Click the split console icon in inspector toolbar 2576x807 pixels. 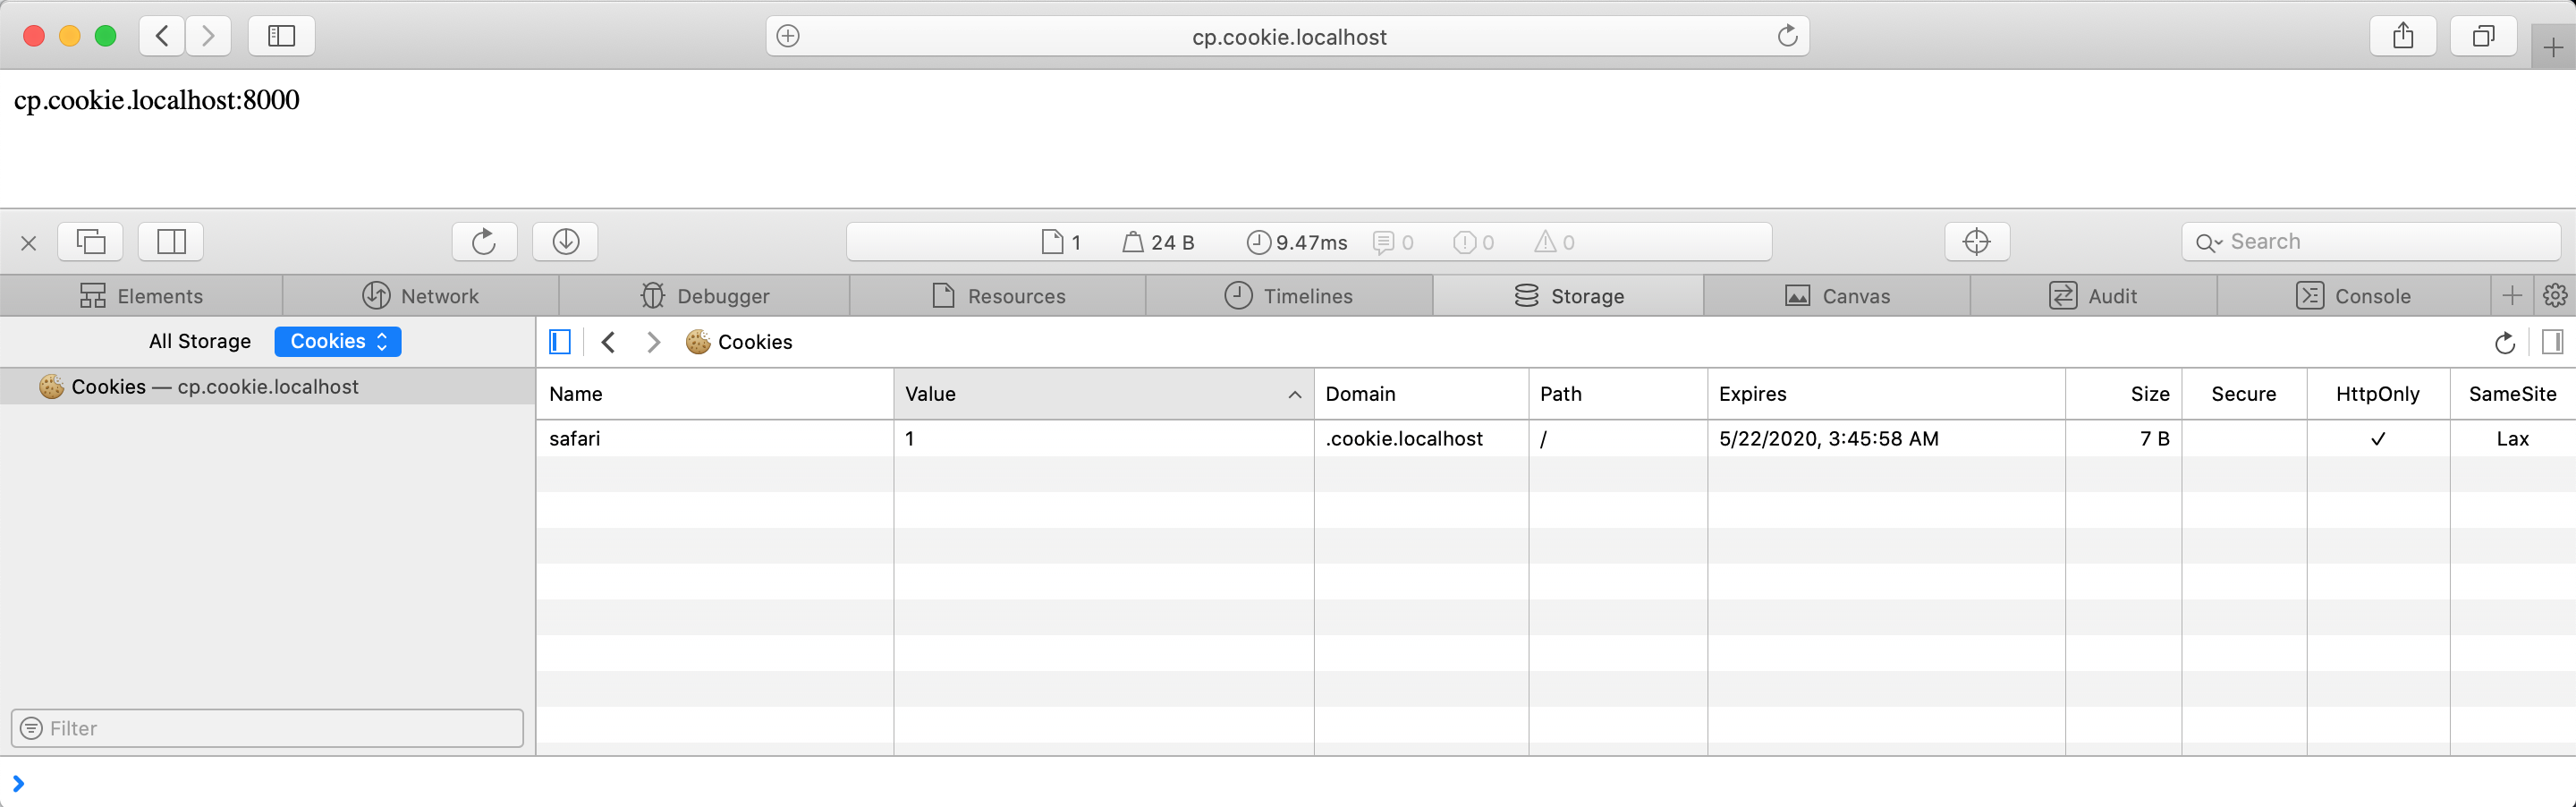(170, 241)
